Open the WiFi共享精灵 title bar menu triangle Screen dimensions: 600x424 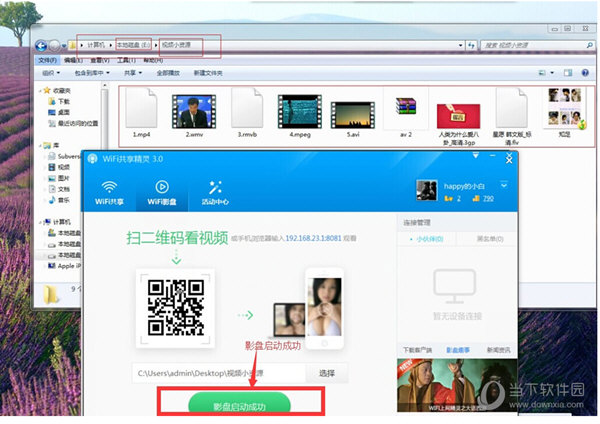click(x=476, y=155)
